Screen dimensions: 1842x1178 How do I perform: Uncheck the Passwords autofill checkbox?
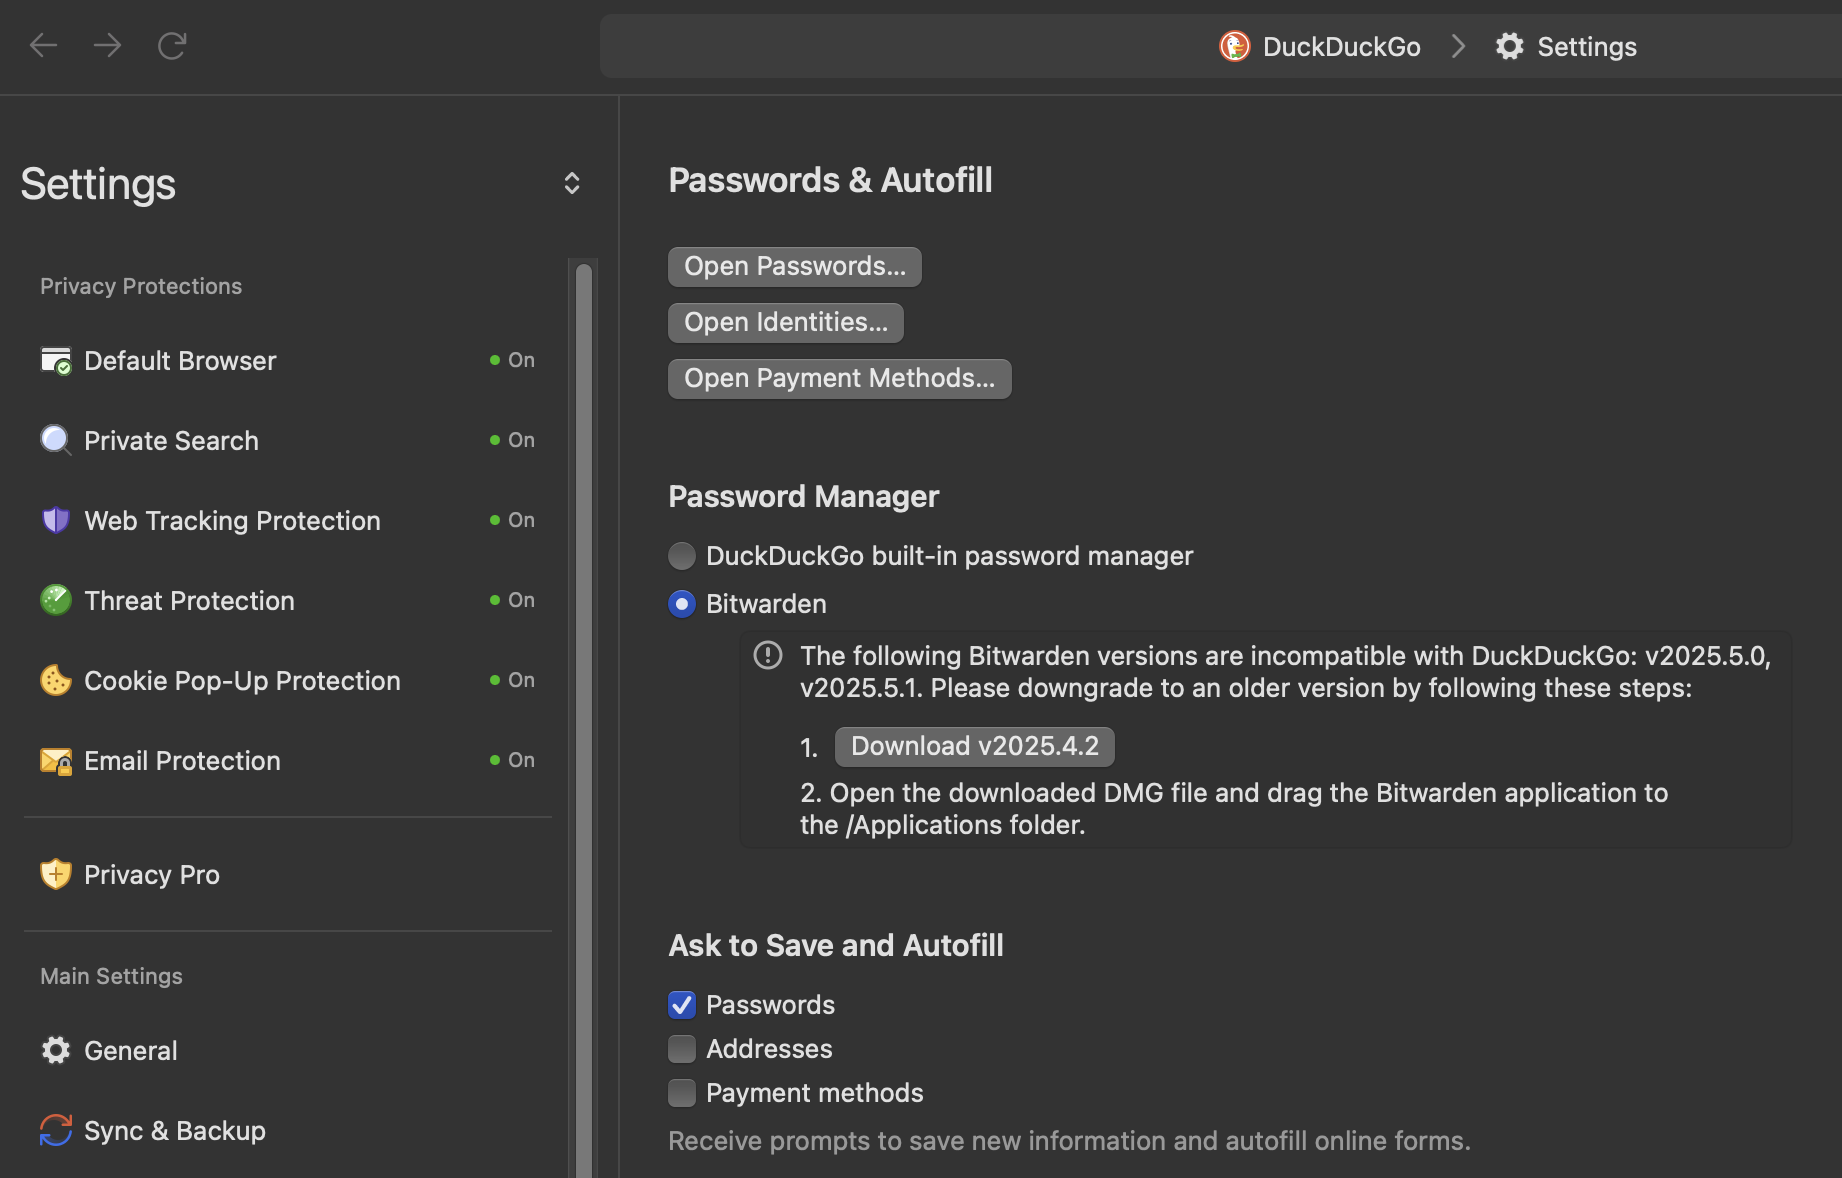click(682, 1005)
